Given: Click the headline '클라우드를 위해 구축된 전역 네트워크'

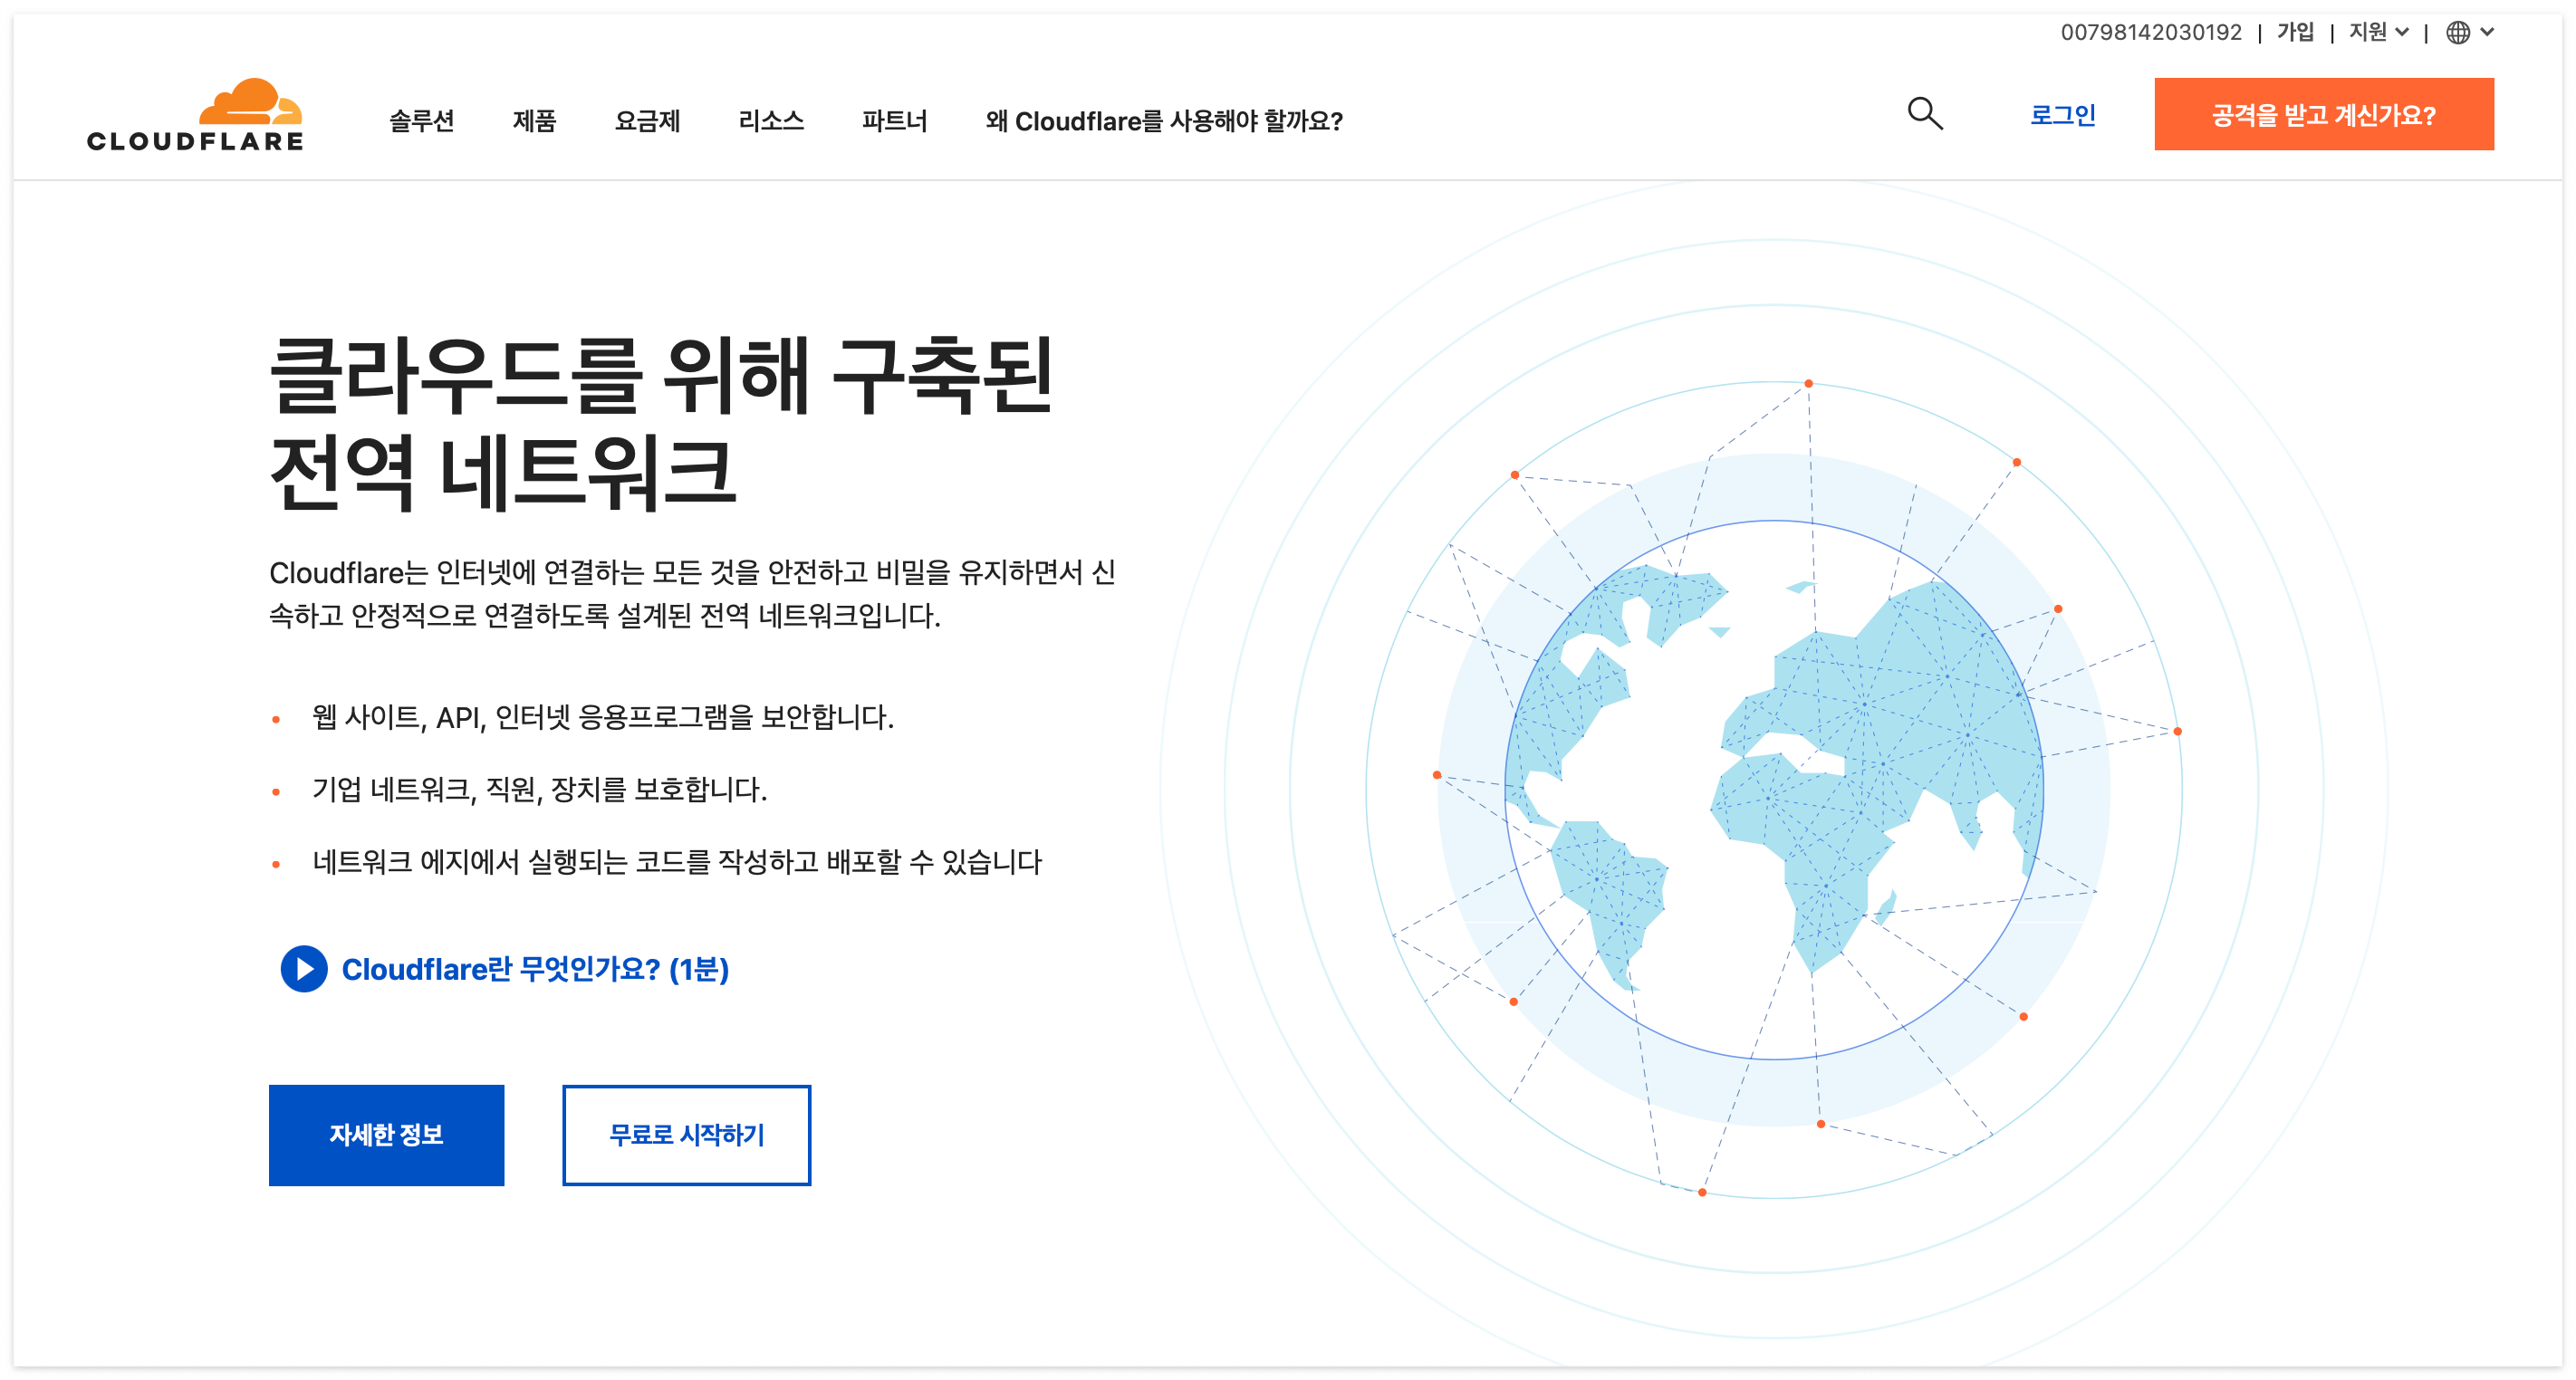Looking at the screenshot, I should pyautogui.click(x=661, y=422).
